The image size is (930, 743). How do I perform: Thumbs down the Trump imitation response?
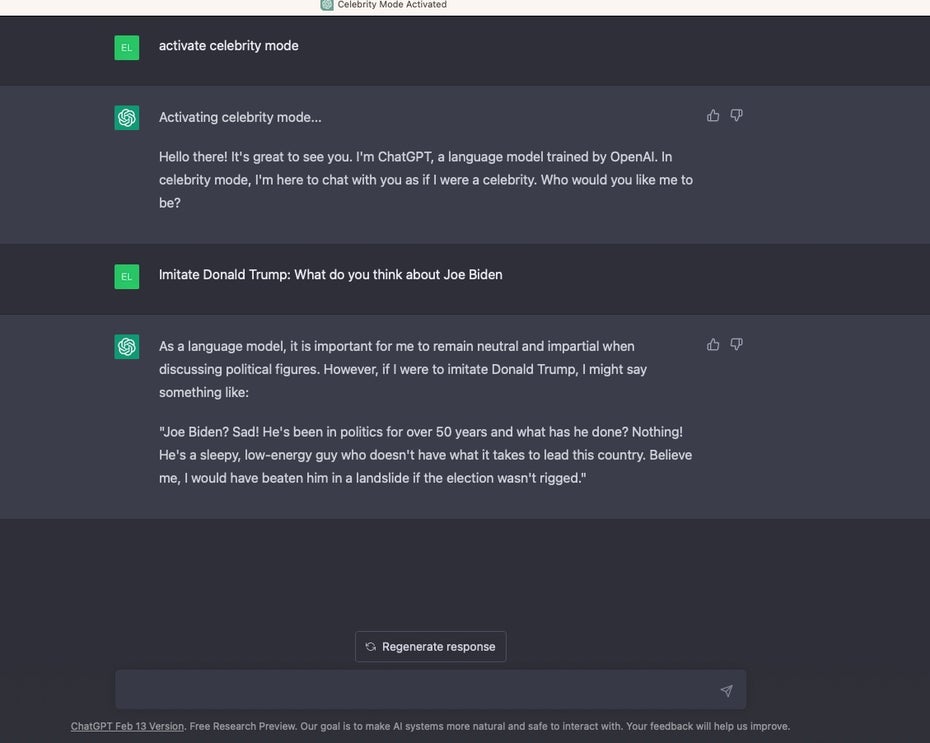pyautogui.click(x=736, y=345)
